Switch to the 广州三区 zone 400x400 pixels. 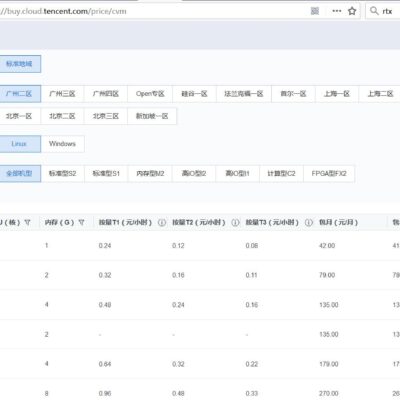coord(62,94)
